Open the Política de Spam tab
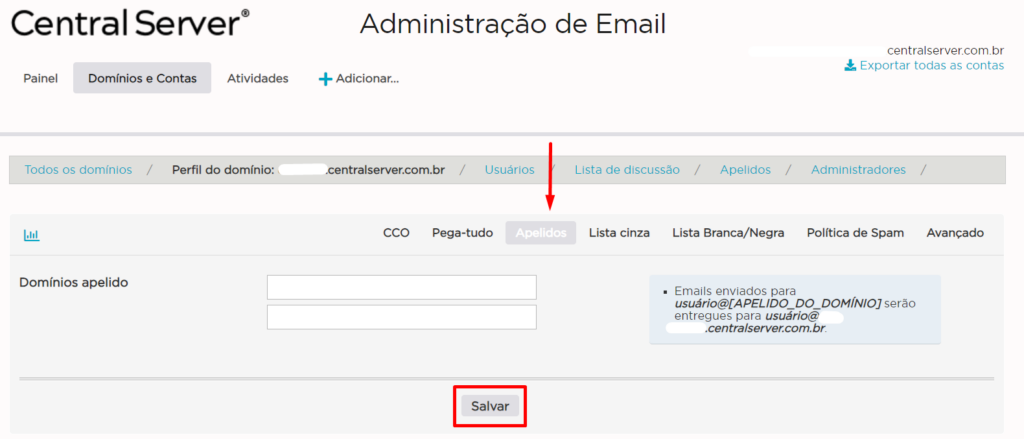Image resolution: width=1024 pixels, height=439 pixels. click(x=855, y=233)
